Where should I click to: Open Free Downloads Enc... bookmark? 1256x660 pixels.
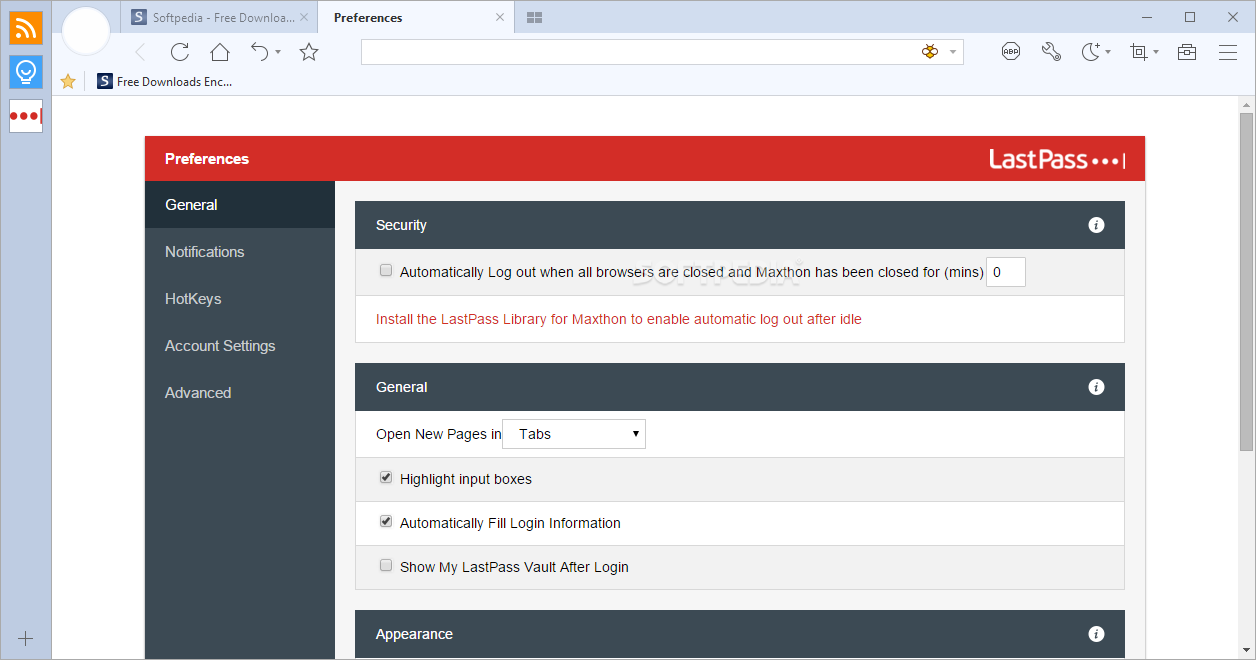(165, 82)
